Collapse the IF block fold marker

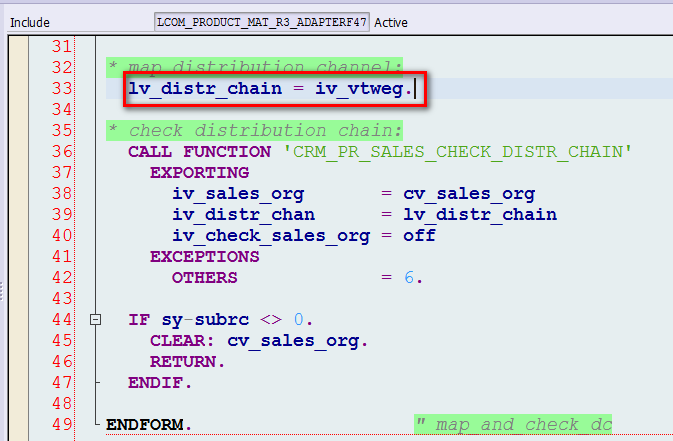95,319
